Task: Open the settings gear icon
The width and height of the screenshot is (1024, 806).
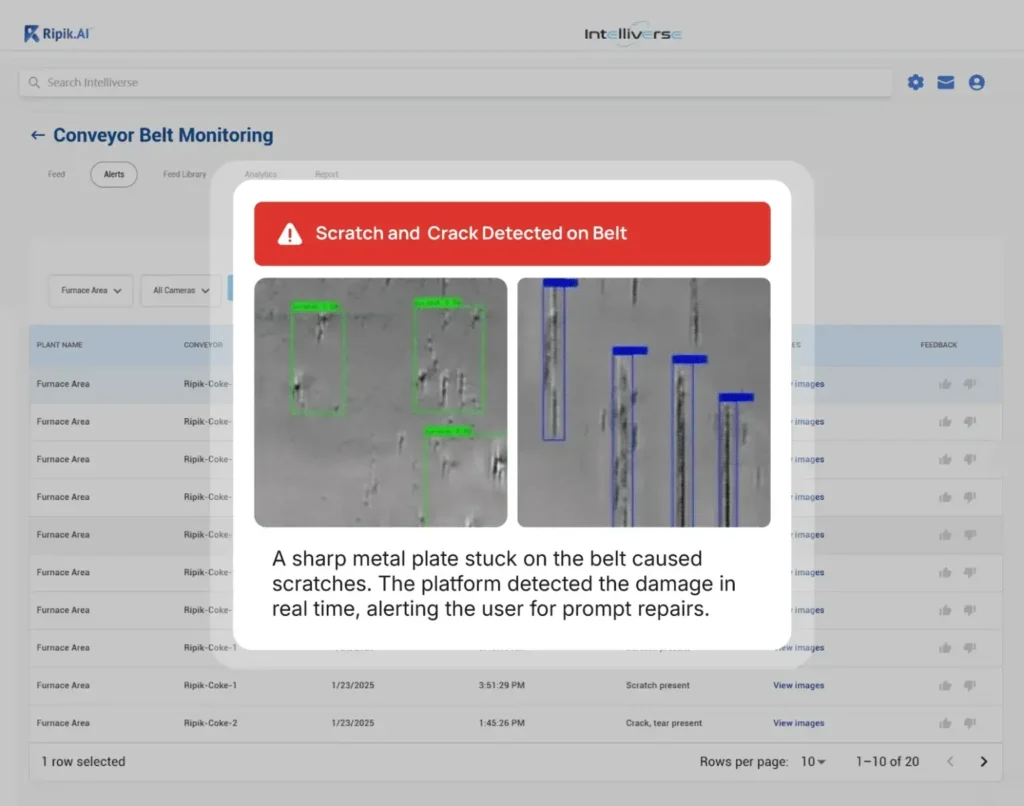Action: pos(915,82)
